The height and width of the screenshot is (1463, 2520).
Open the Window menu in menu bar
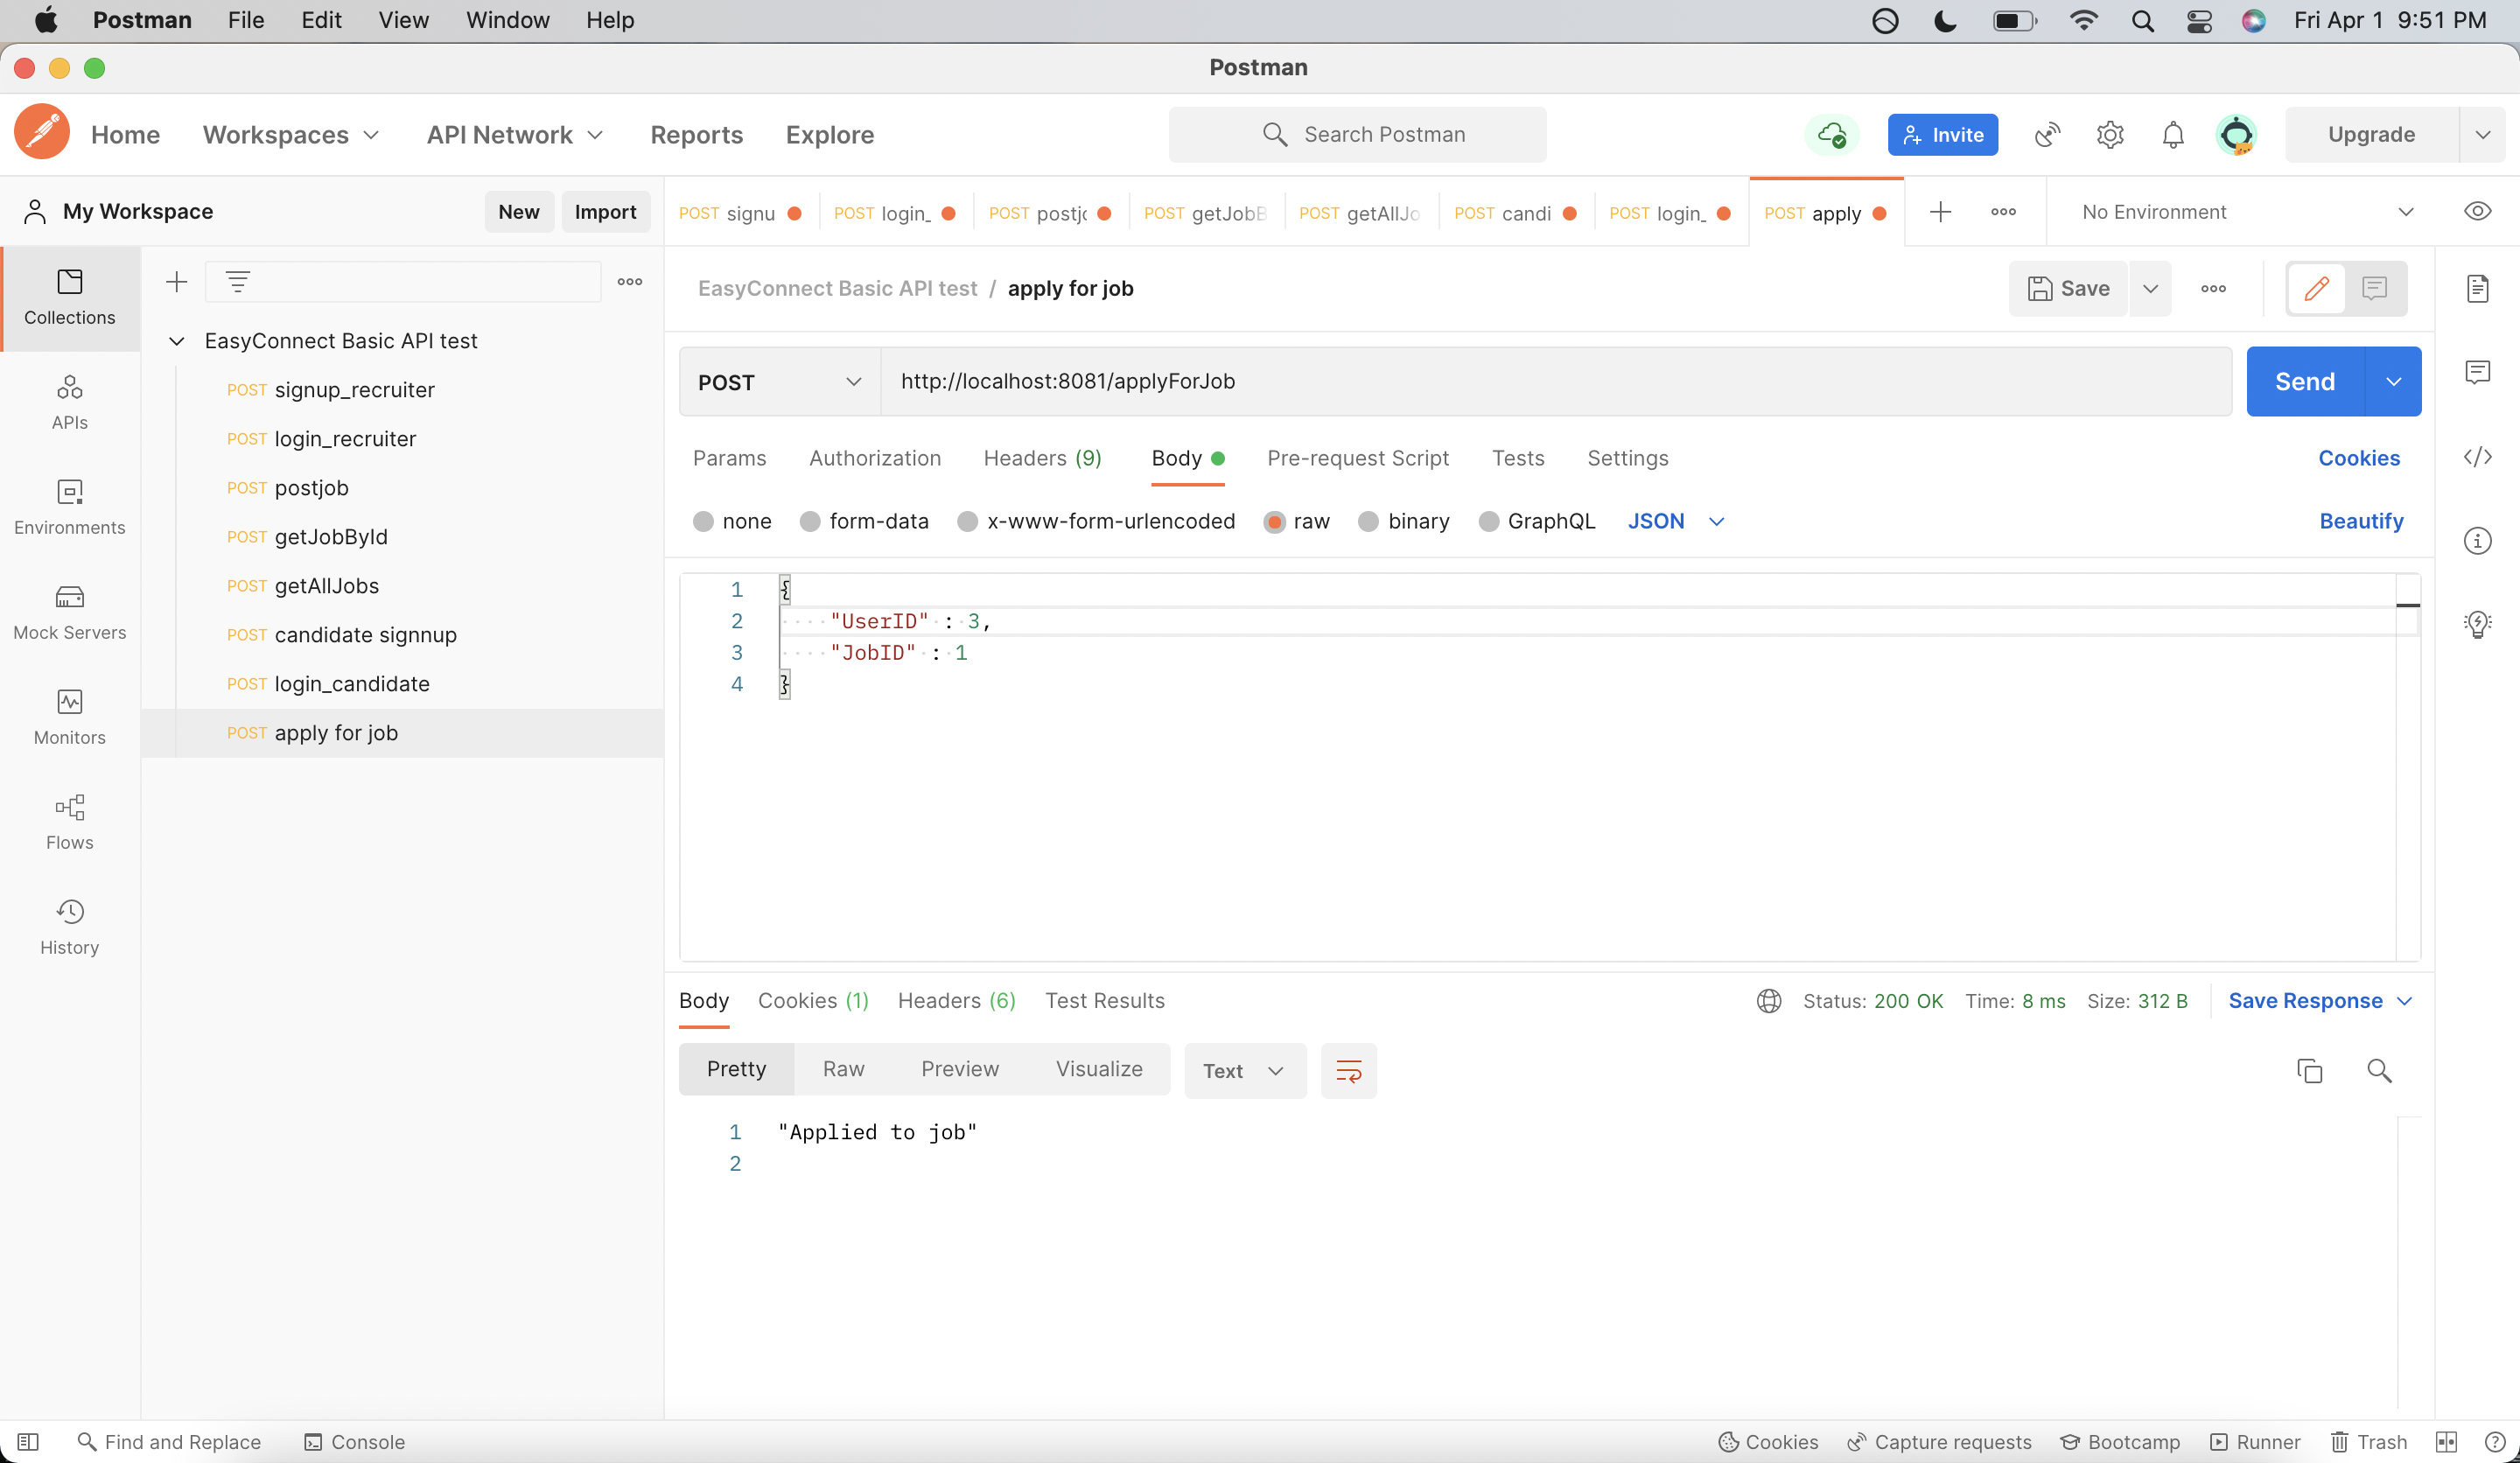click(x=507, y=20)
